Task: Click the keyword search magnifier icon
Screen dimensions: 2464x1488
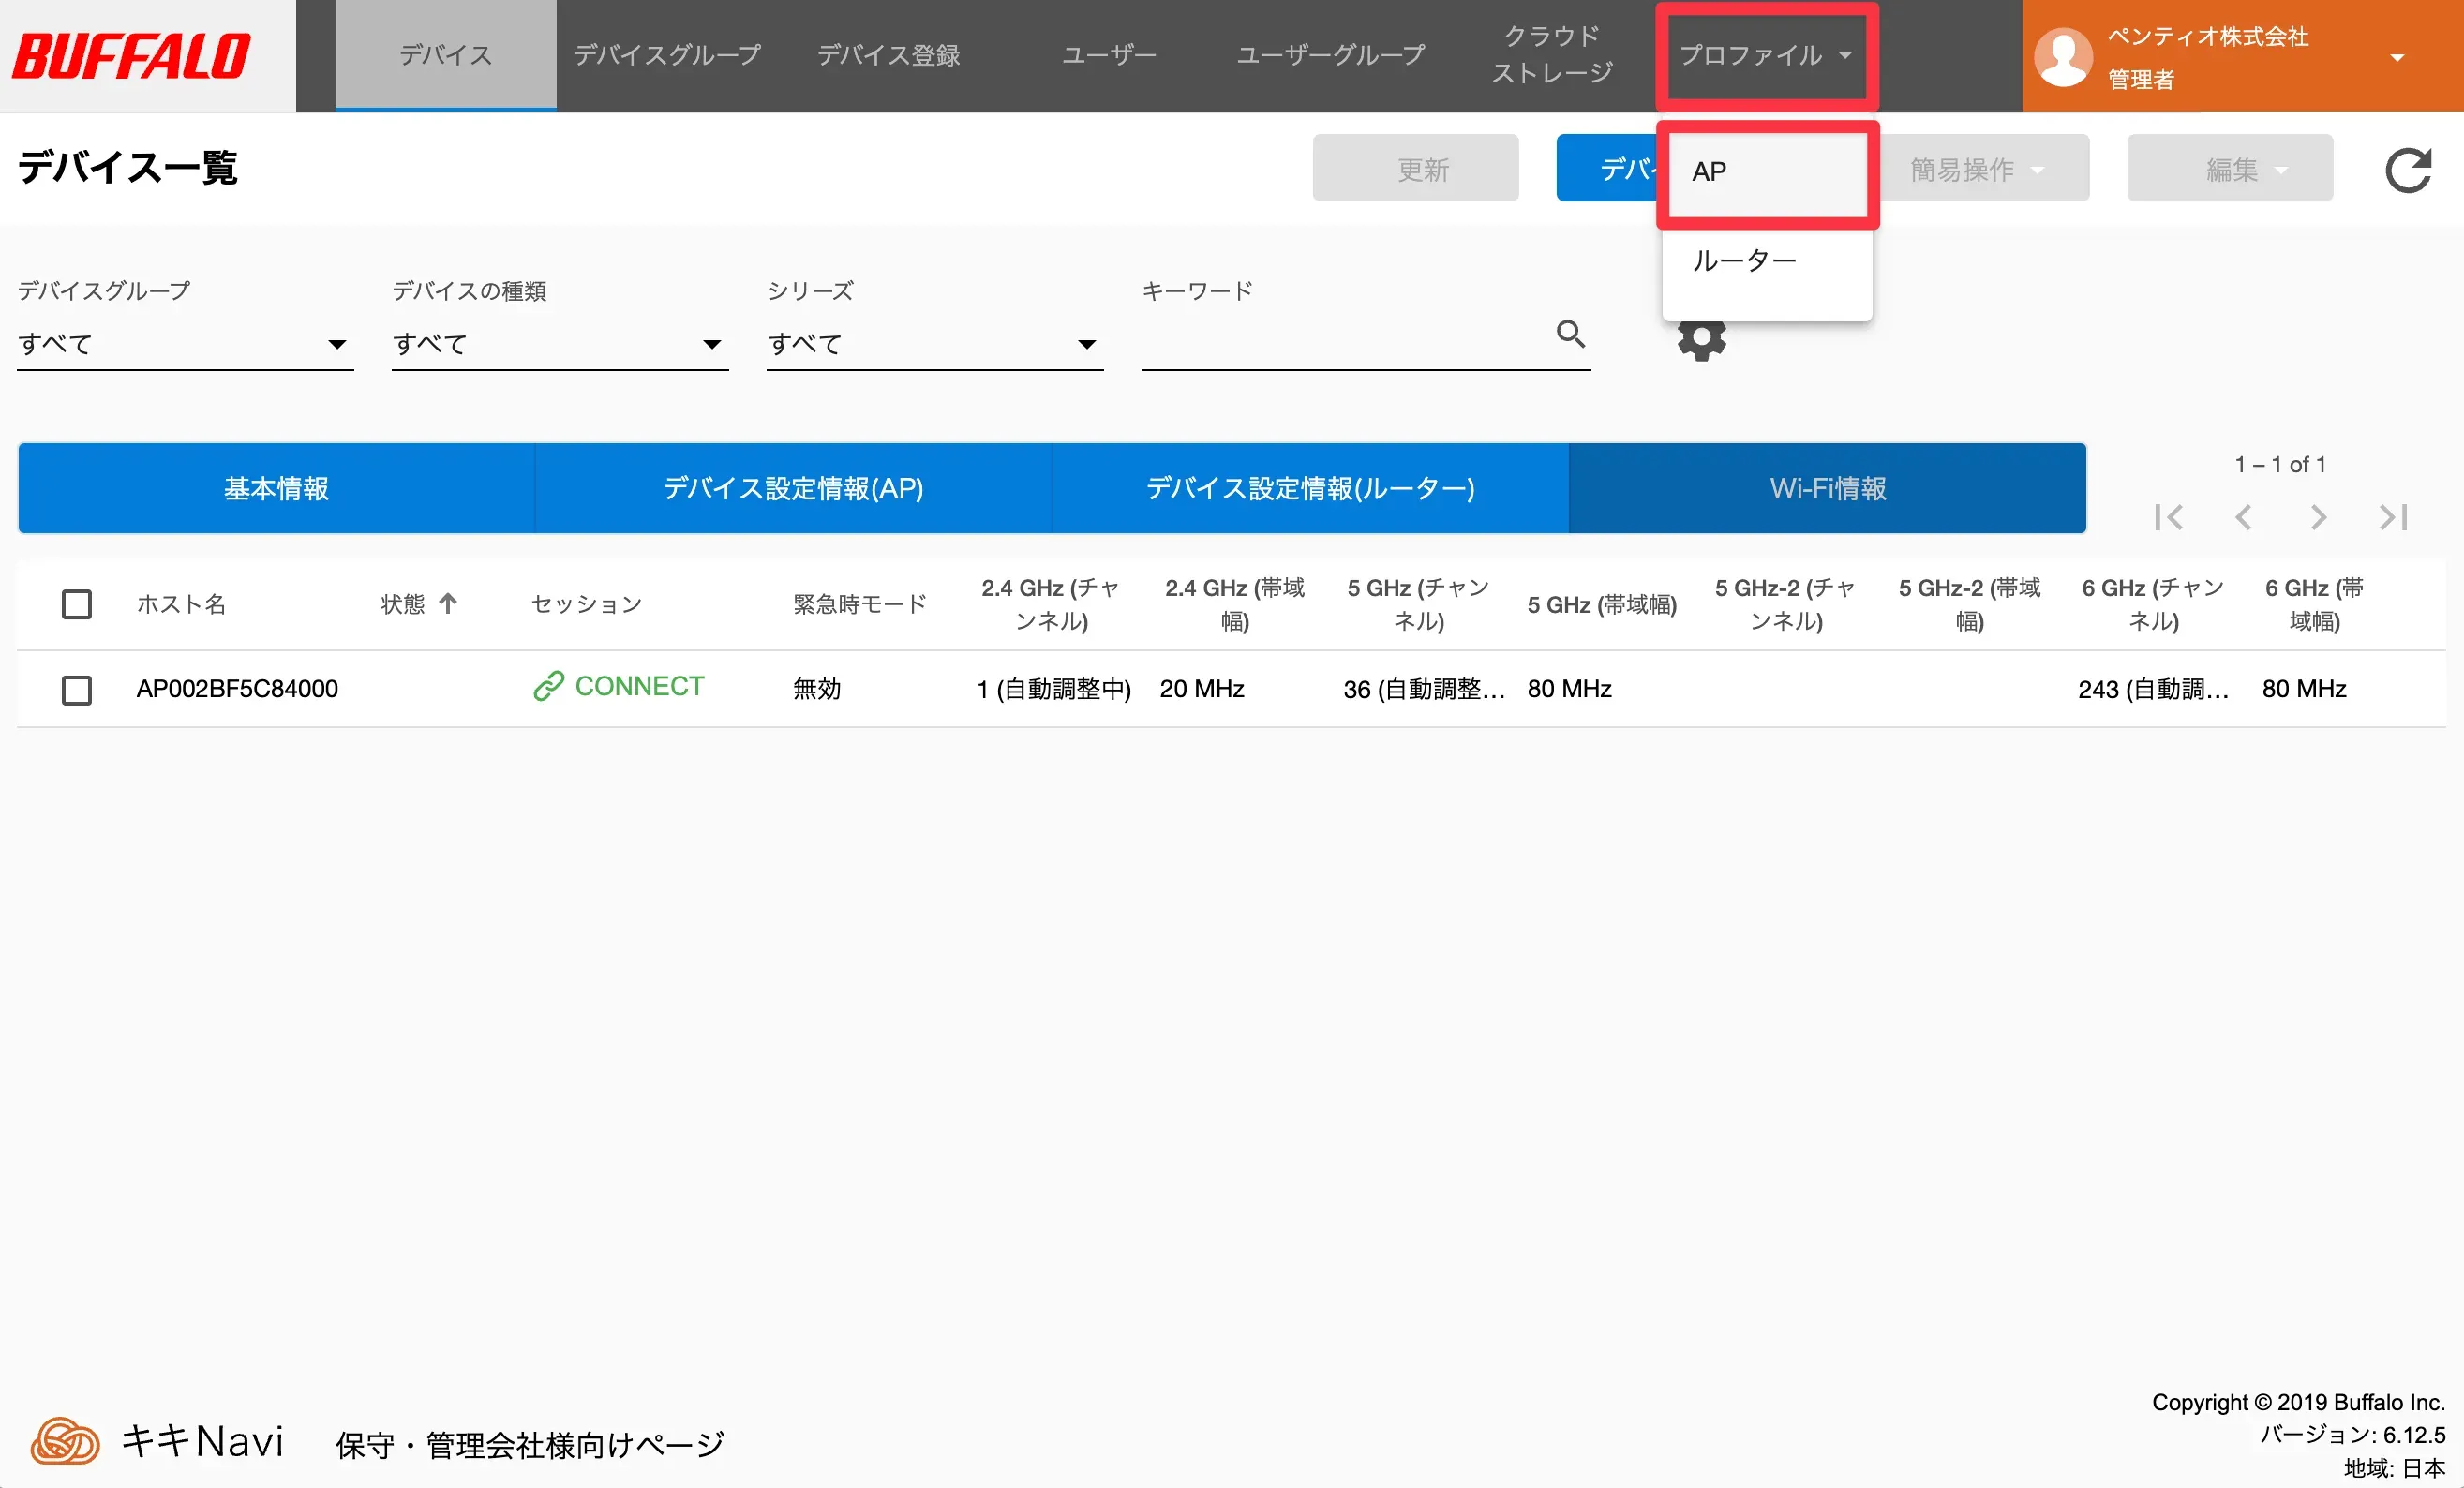Action: coord(1570,334)
